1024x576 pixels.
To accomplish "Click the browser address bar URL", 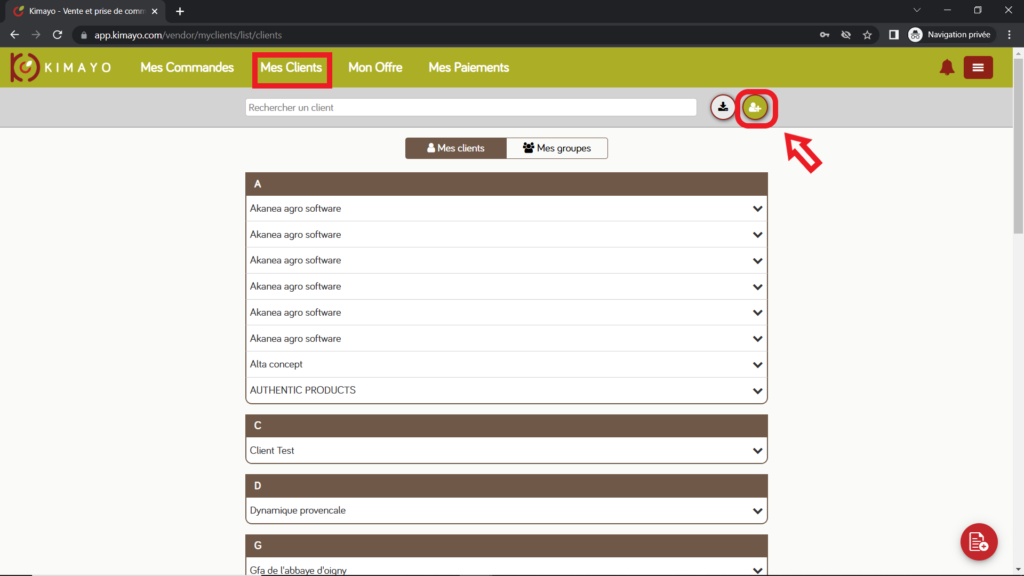I will 188,35.
